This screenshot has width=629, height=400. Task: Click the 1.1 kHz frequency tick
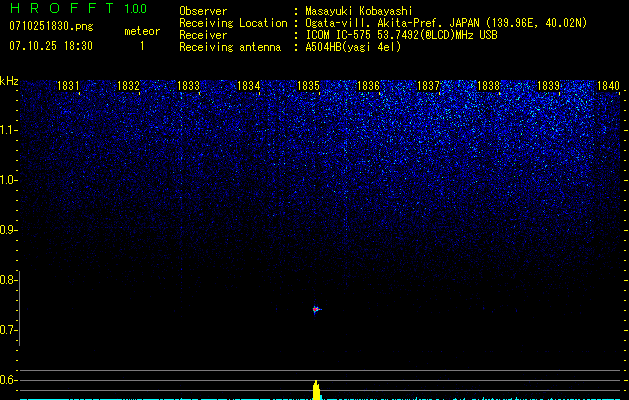click(x=9, y=130)
